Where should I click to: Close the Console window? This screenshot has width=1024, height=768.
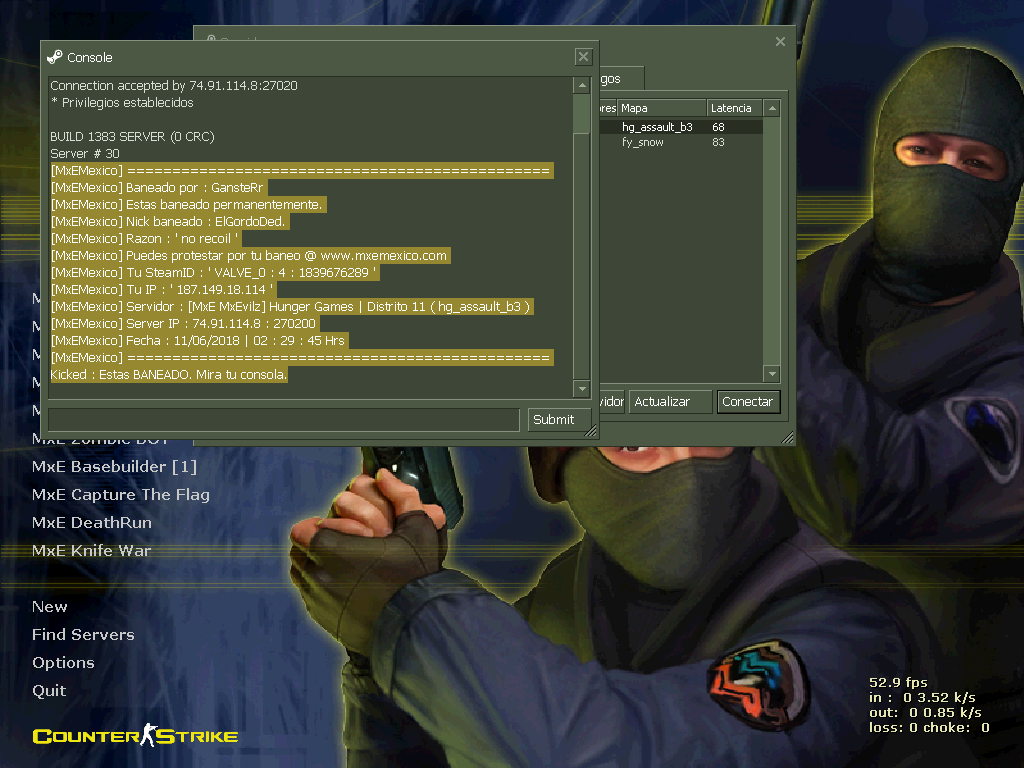583,57
